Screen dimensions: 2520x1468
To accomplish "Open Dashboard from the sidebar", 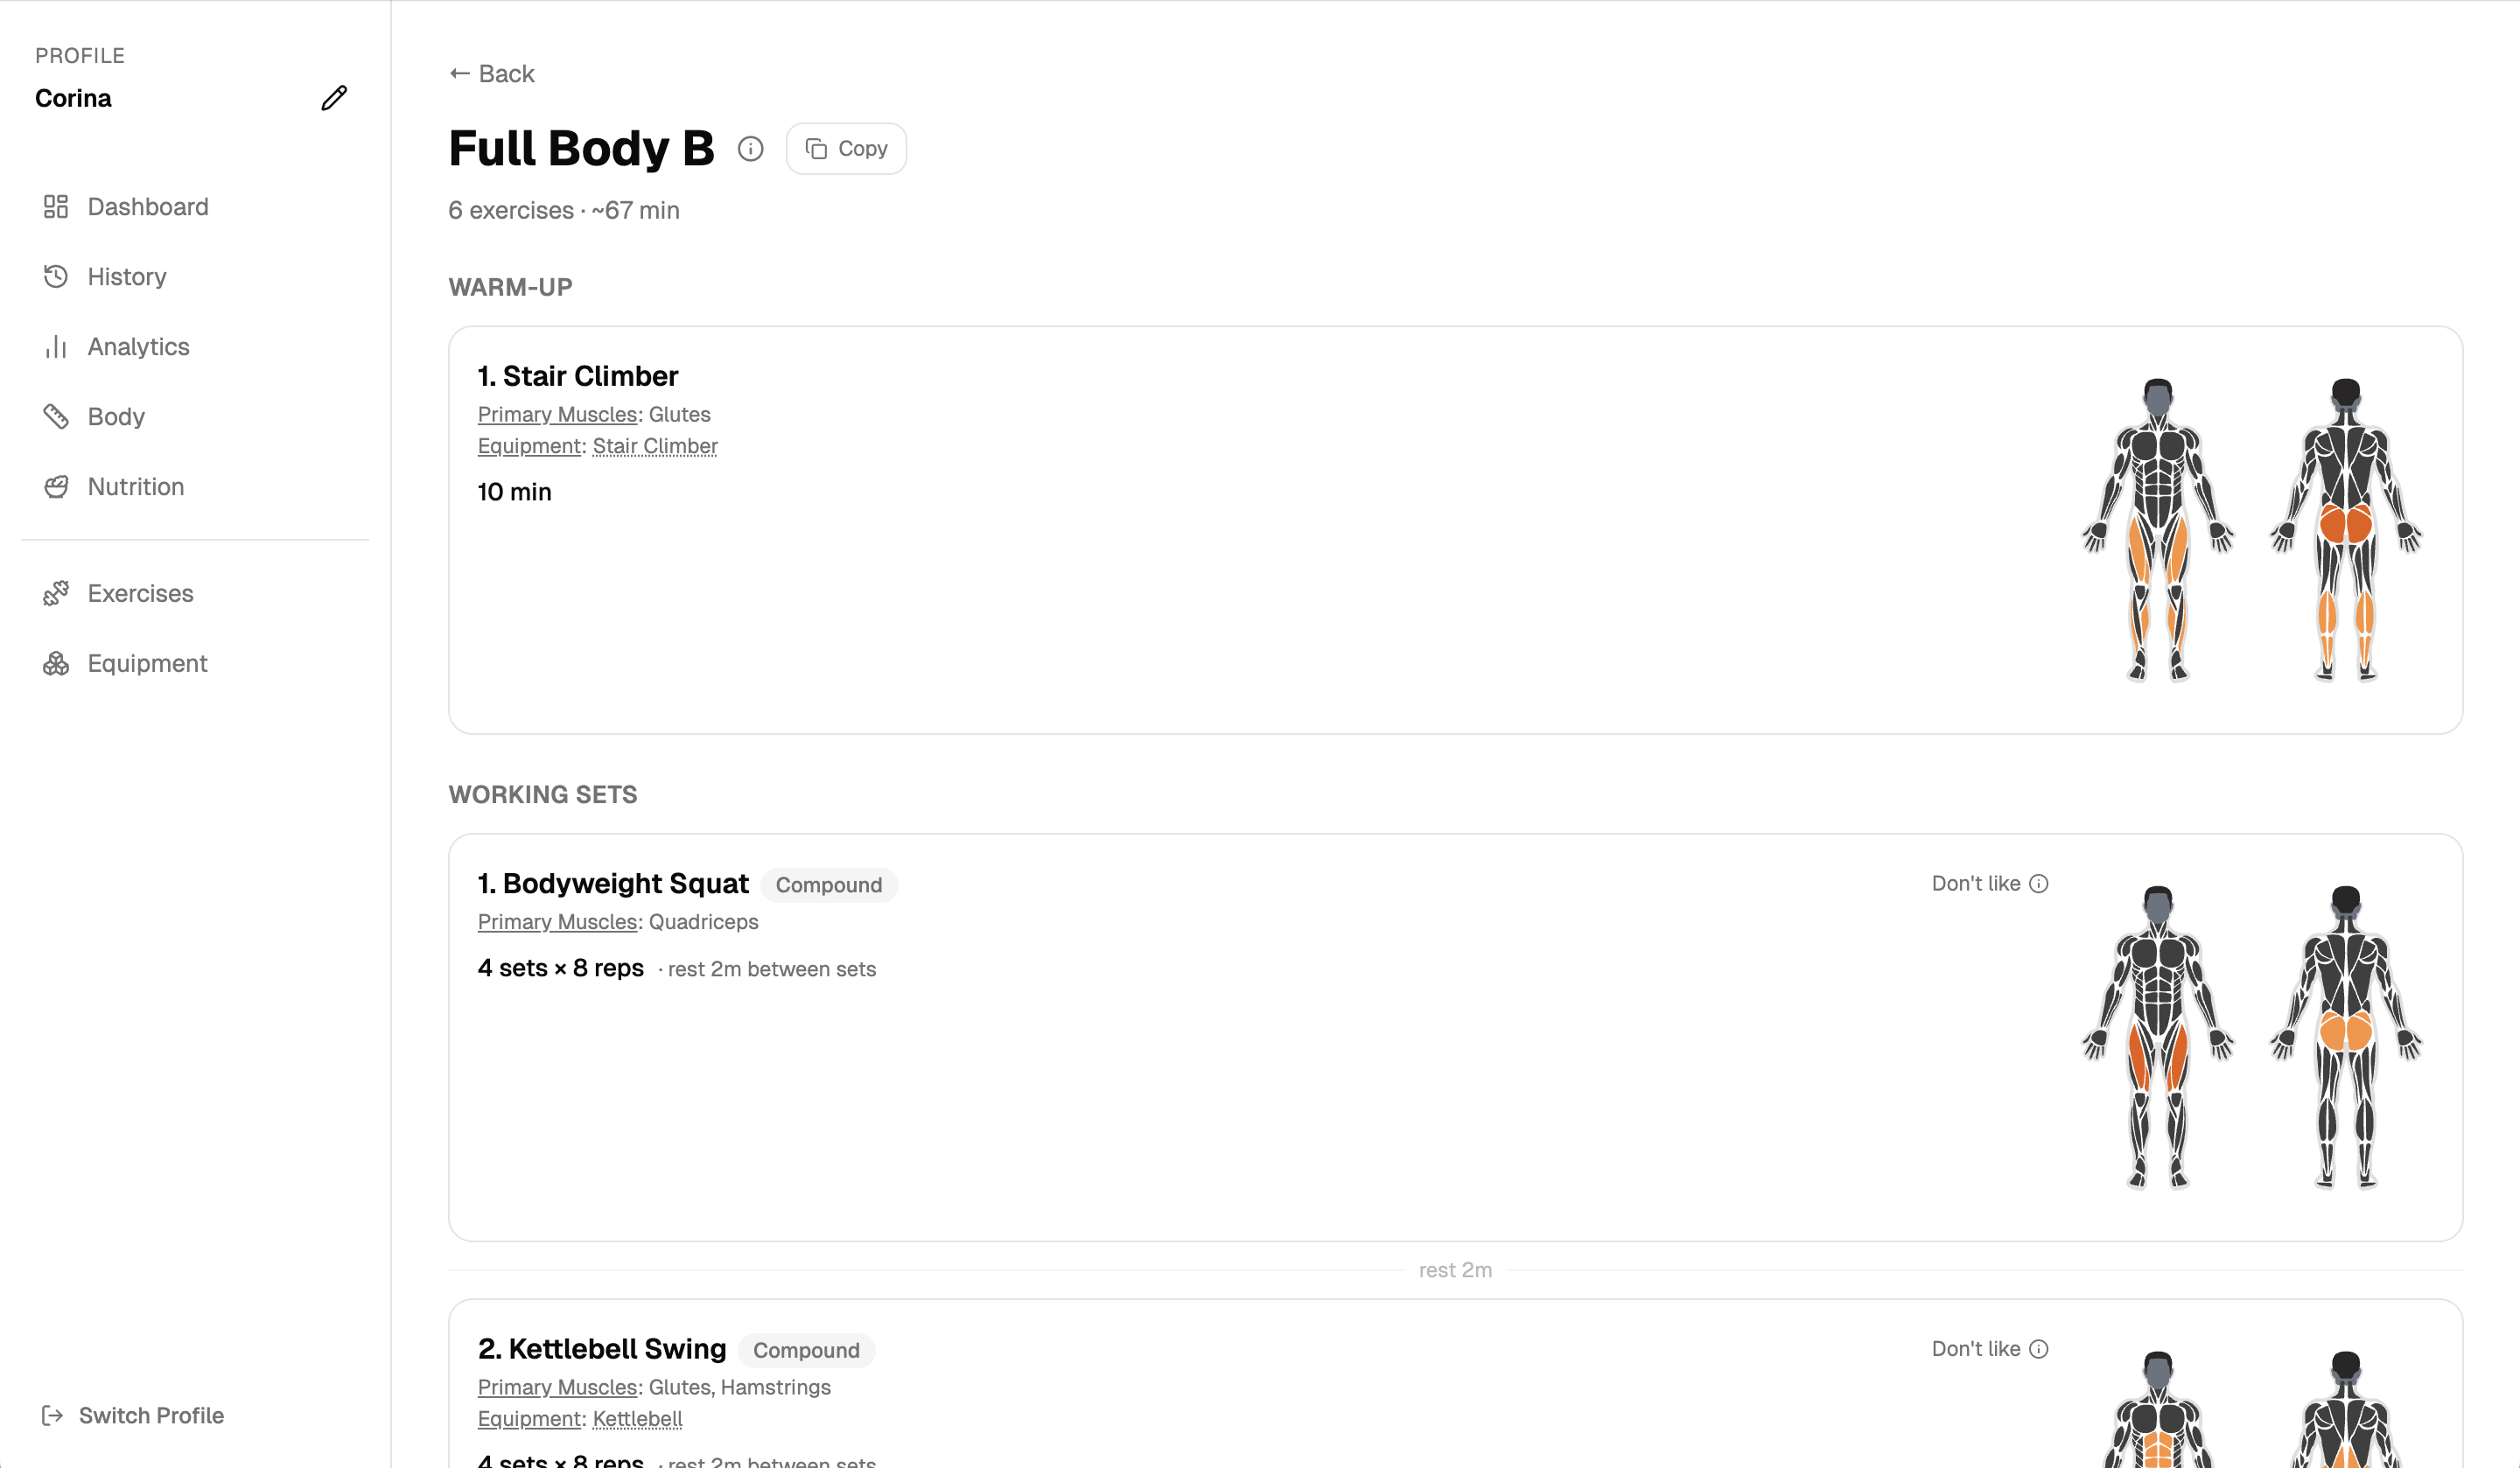I will coord(195,207).
